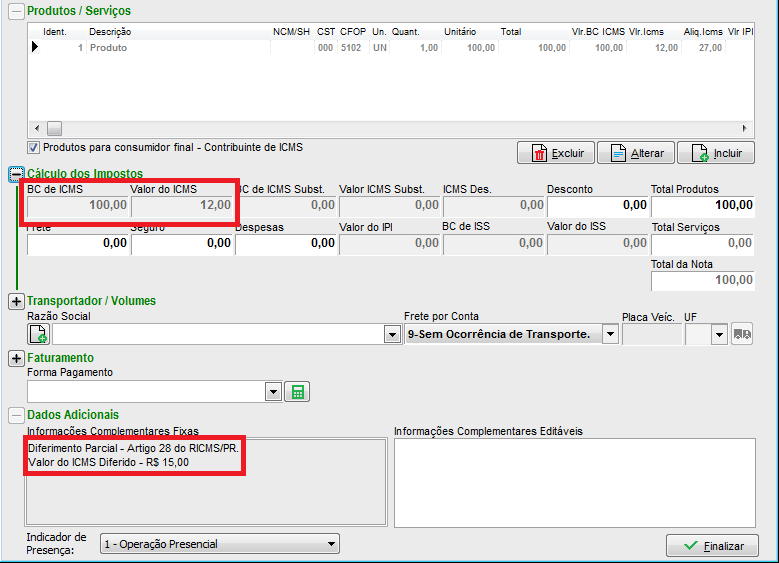Click the Alterar edit button
Screen dimensions: 779x563
[634, 153]
